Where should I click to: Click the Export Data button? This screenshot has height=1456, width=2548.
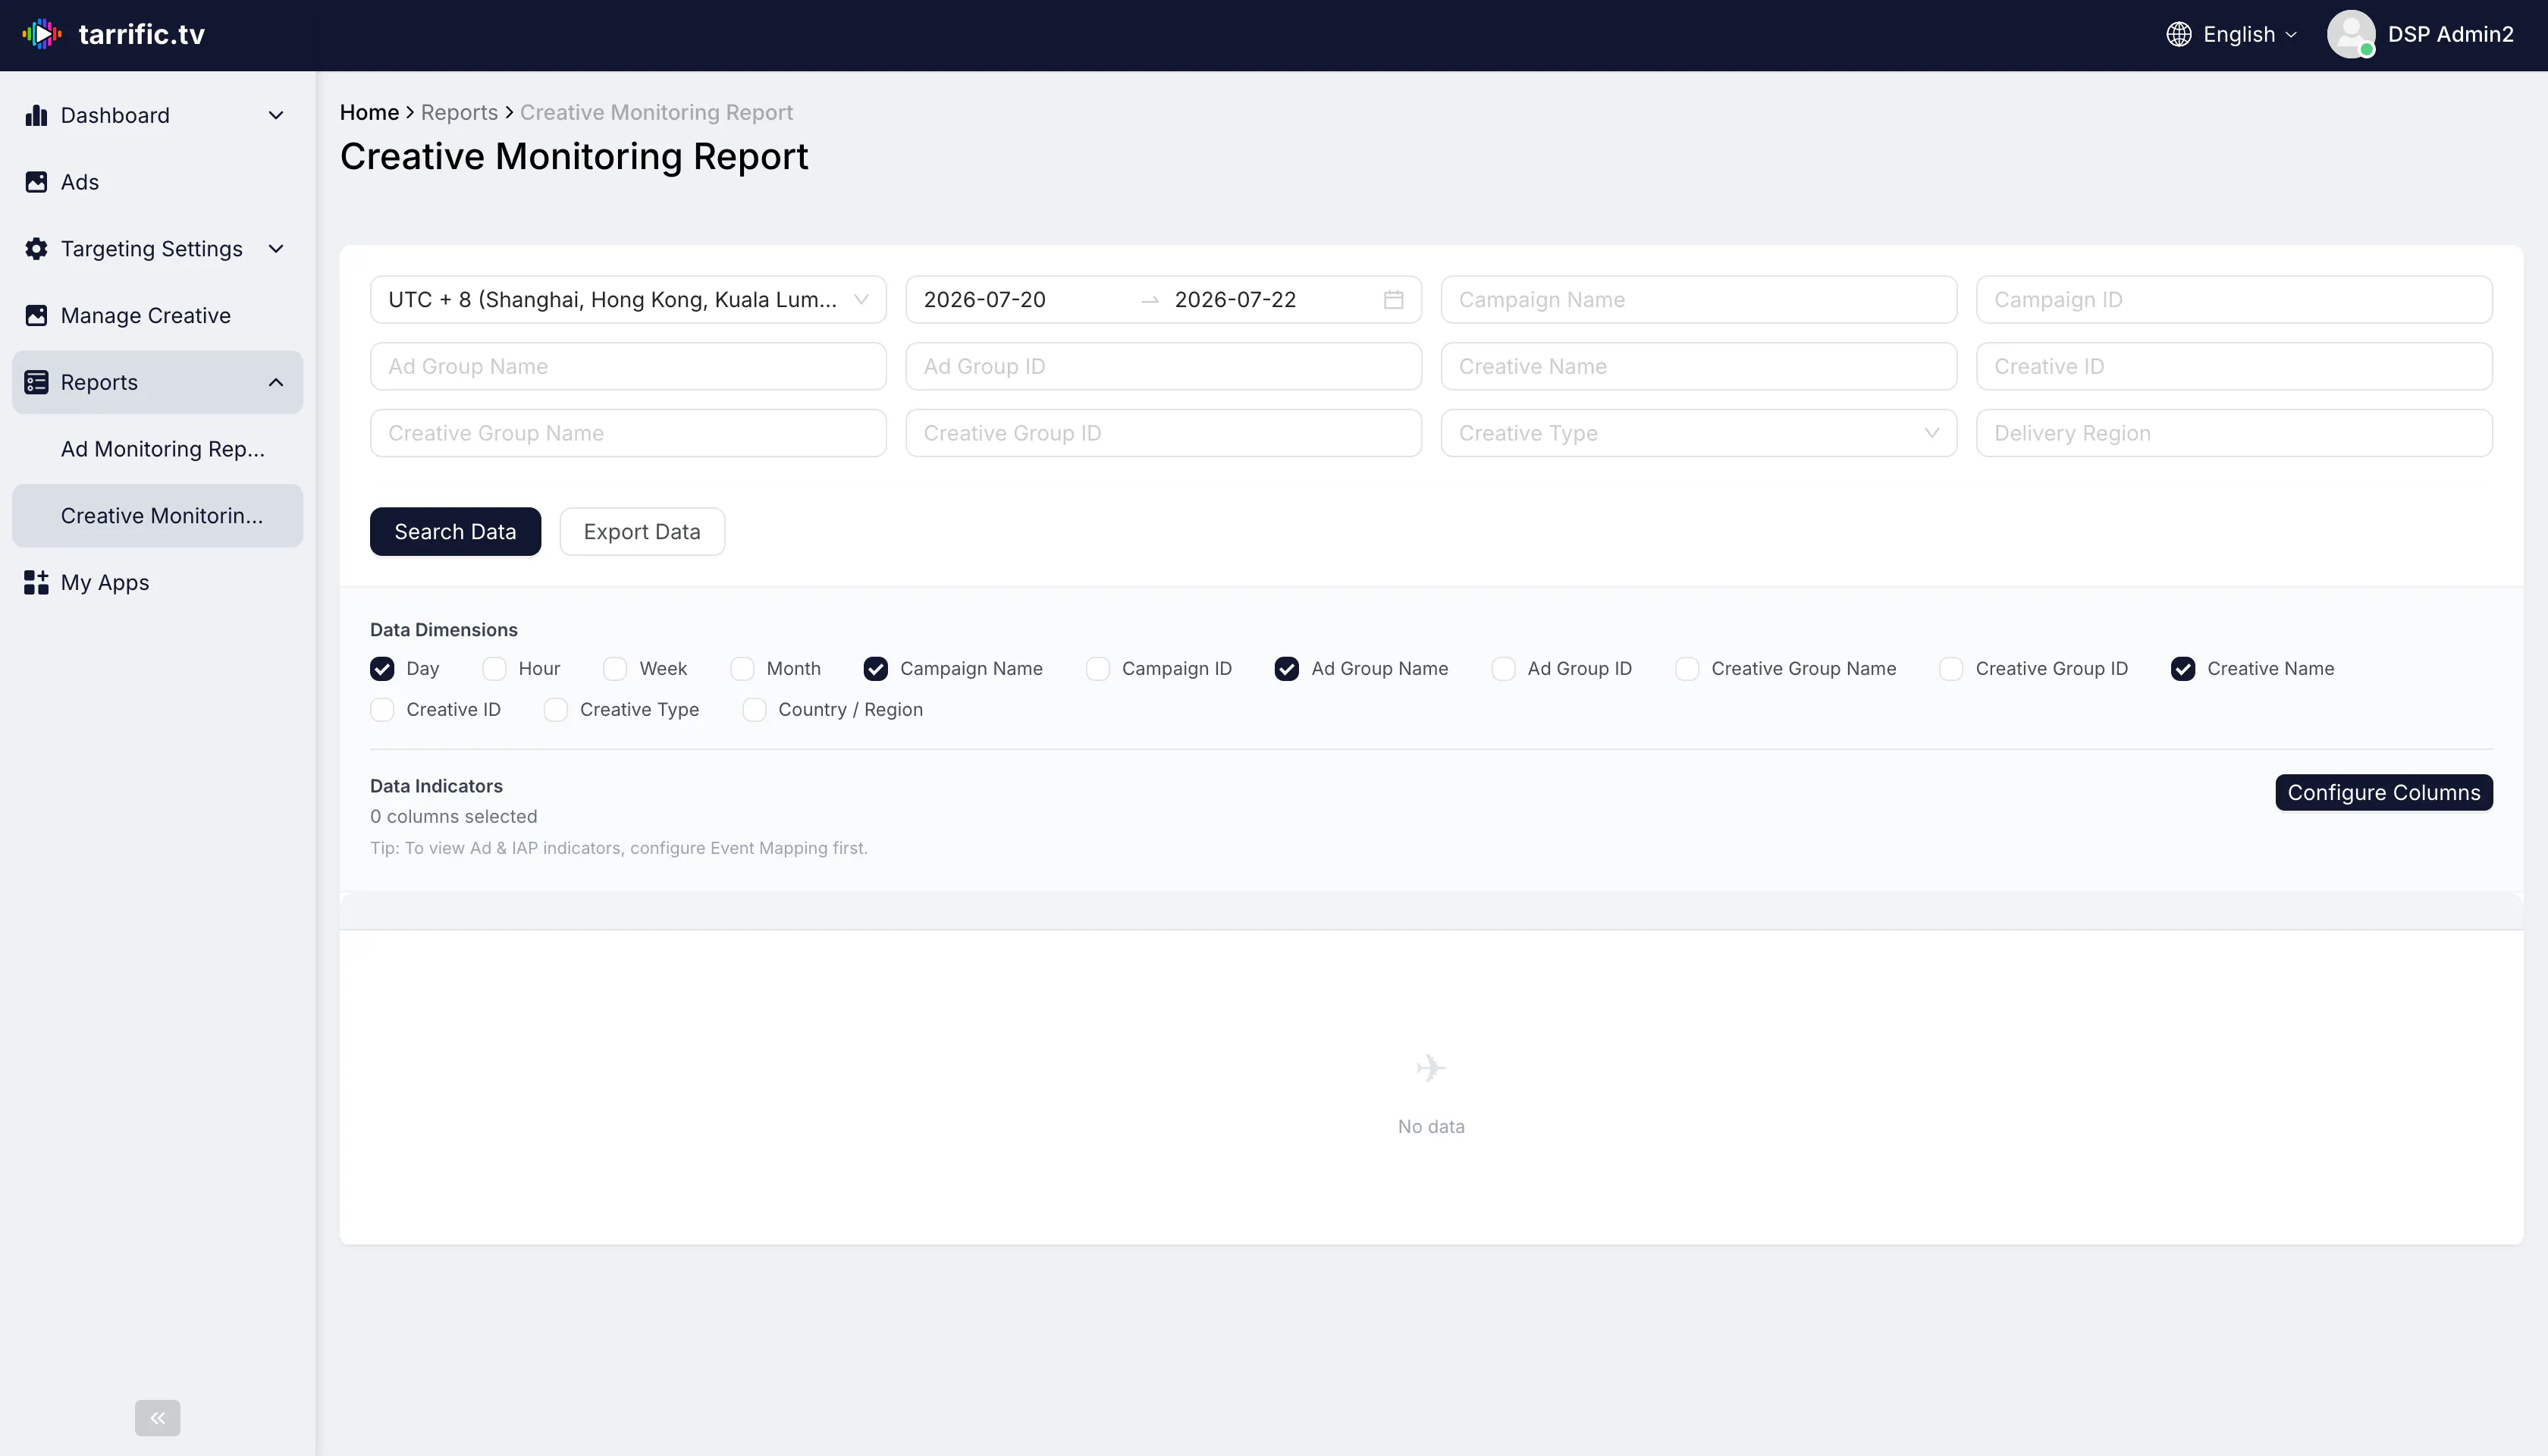coord(642,531)
